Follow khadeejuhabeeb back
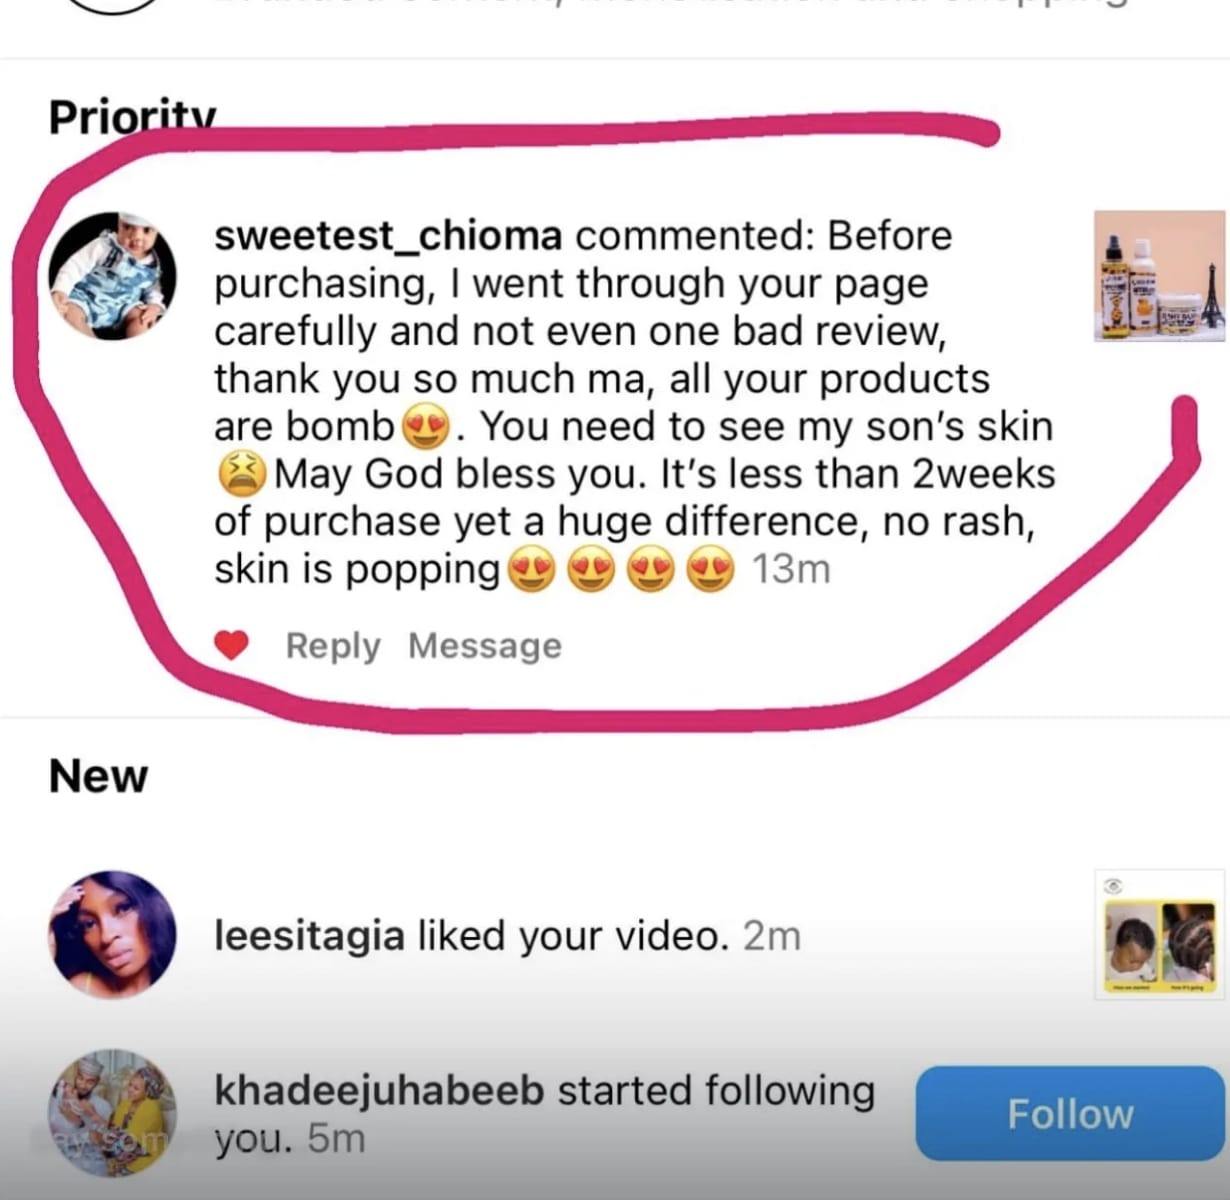 click(1069, 1114)
